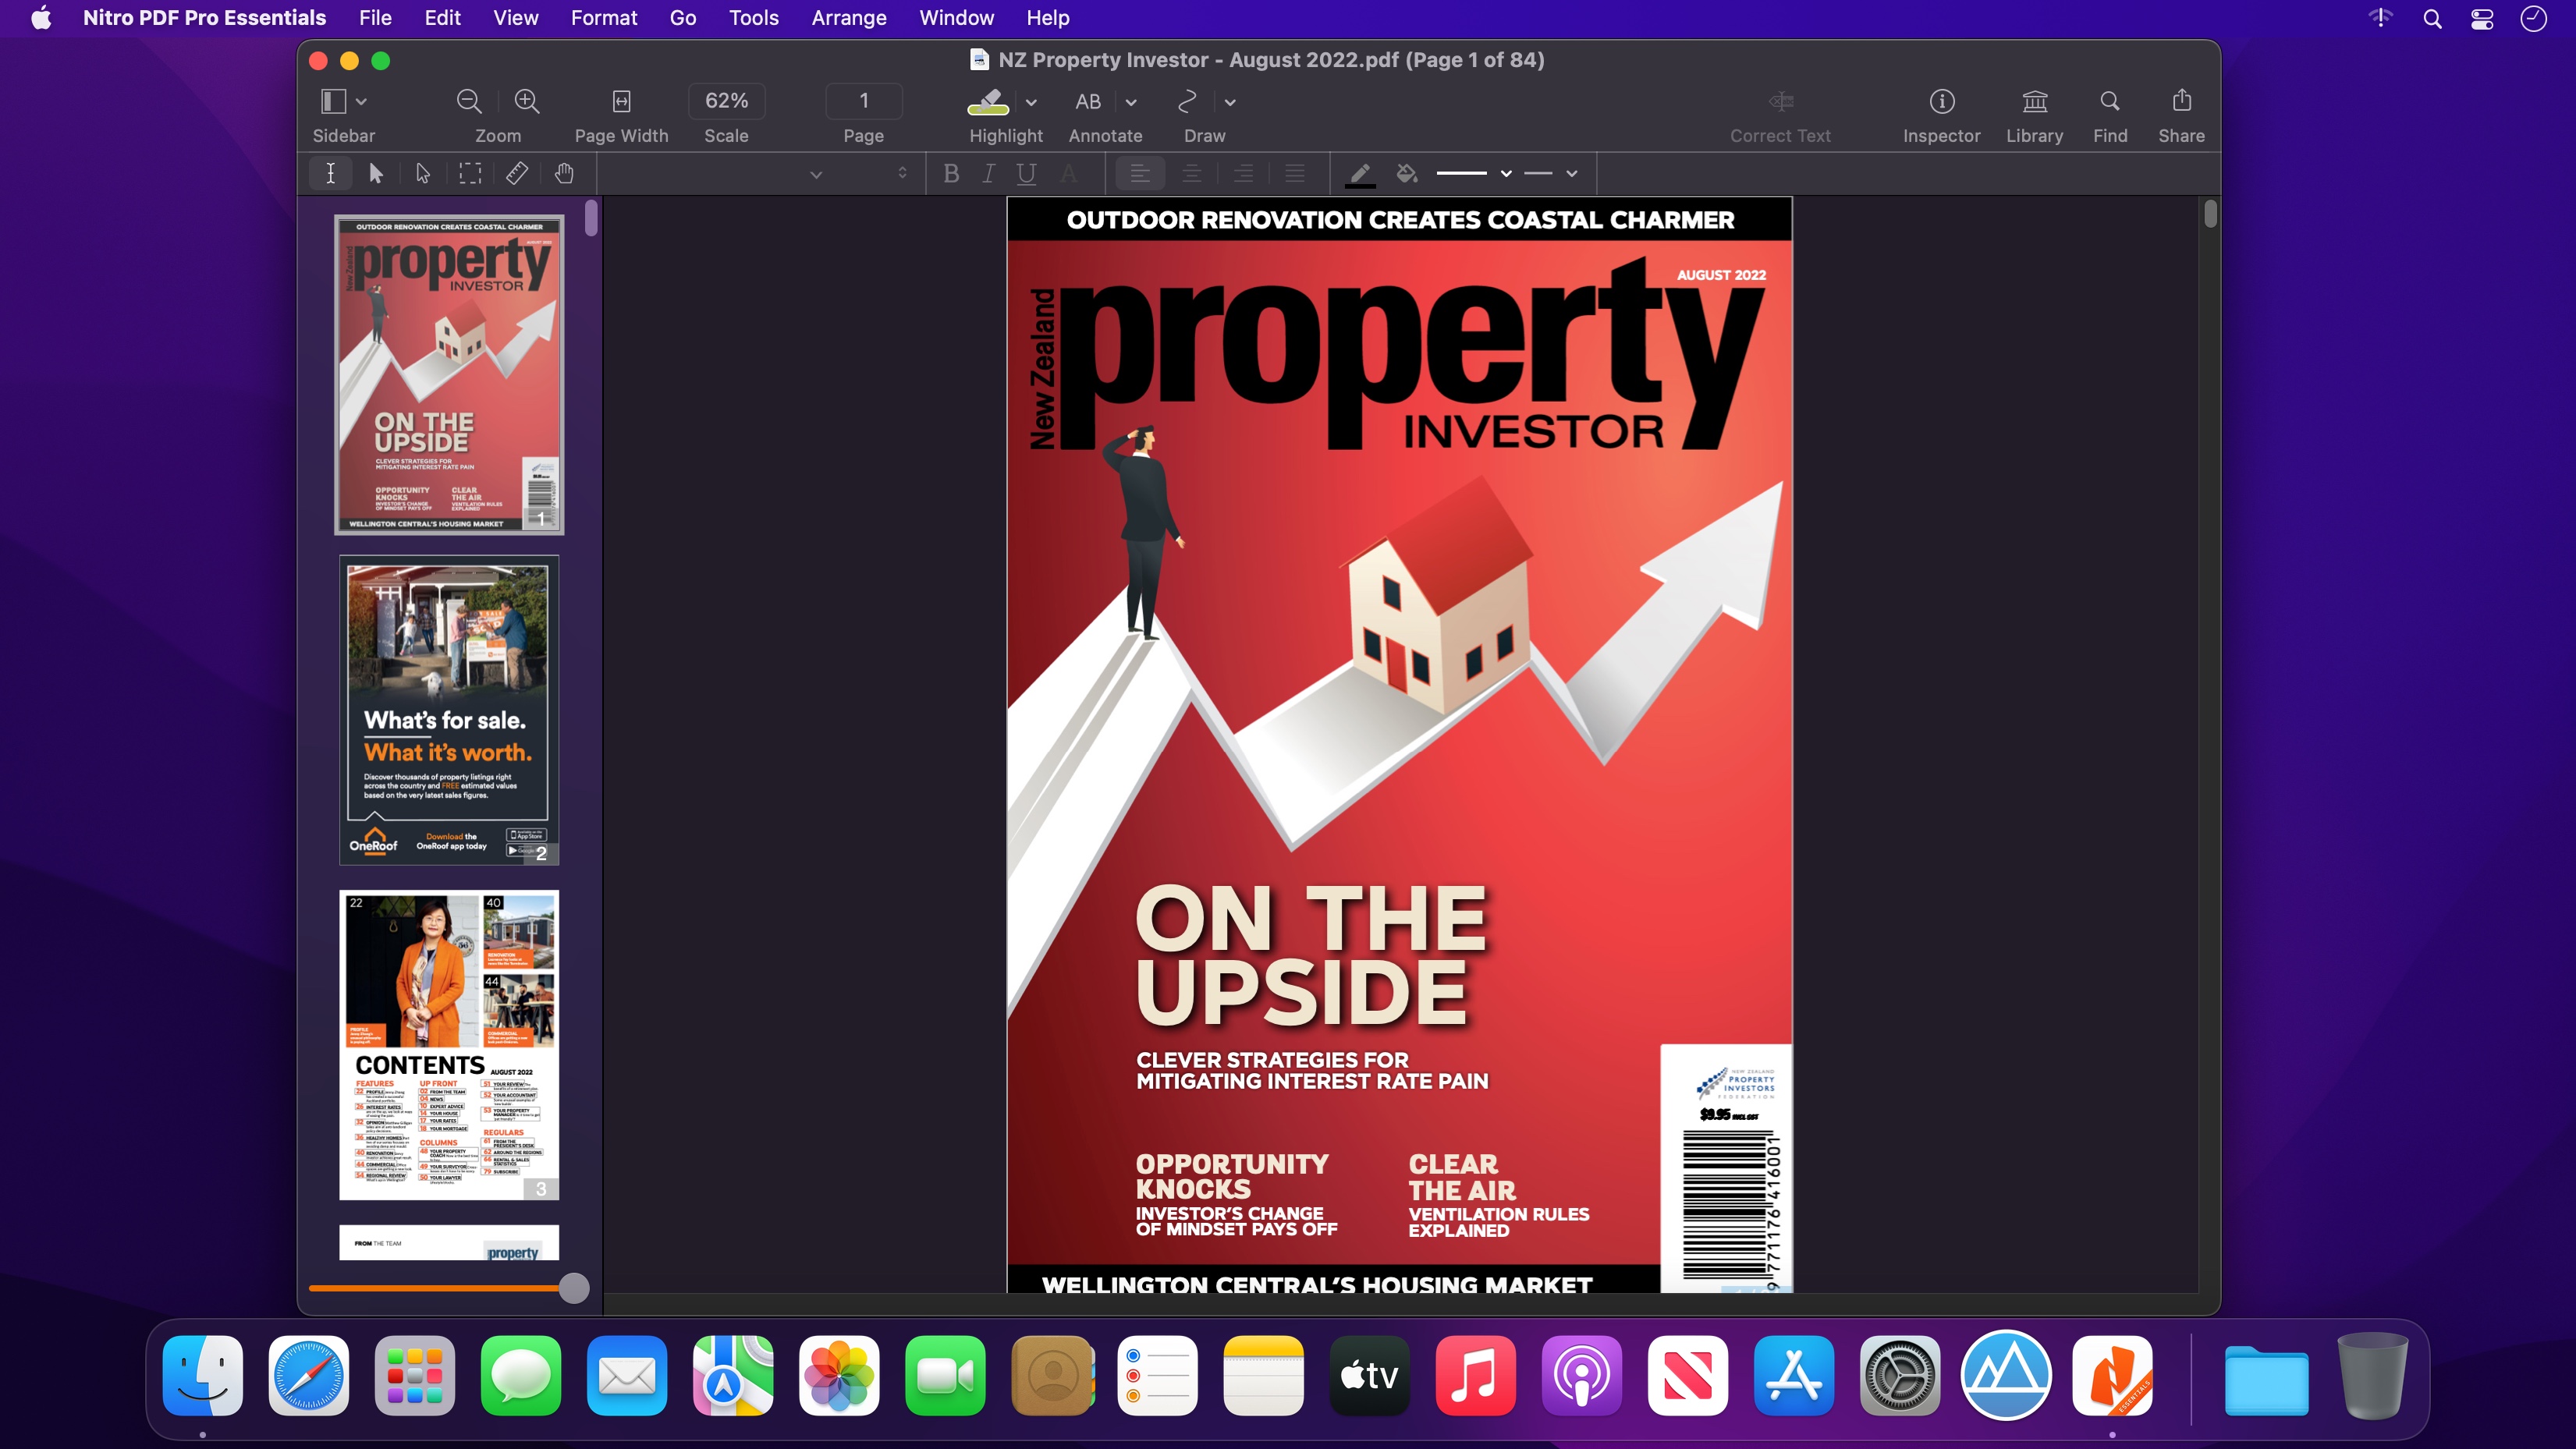Toggle Bold text formatting
The image size is (2576, 1449).
pyautogui.click(x=951, y=174)
